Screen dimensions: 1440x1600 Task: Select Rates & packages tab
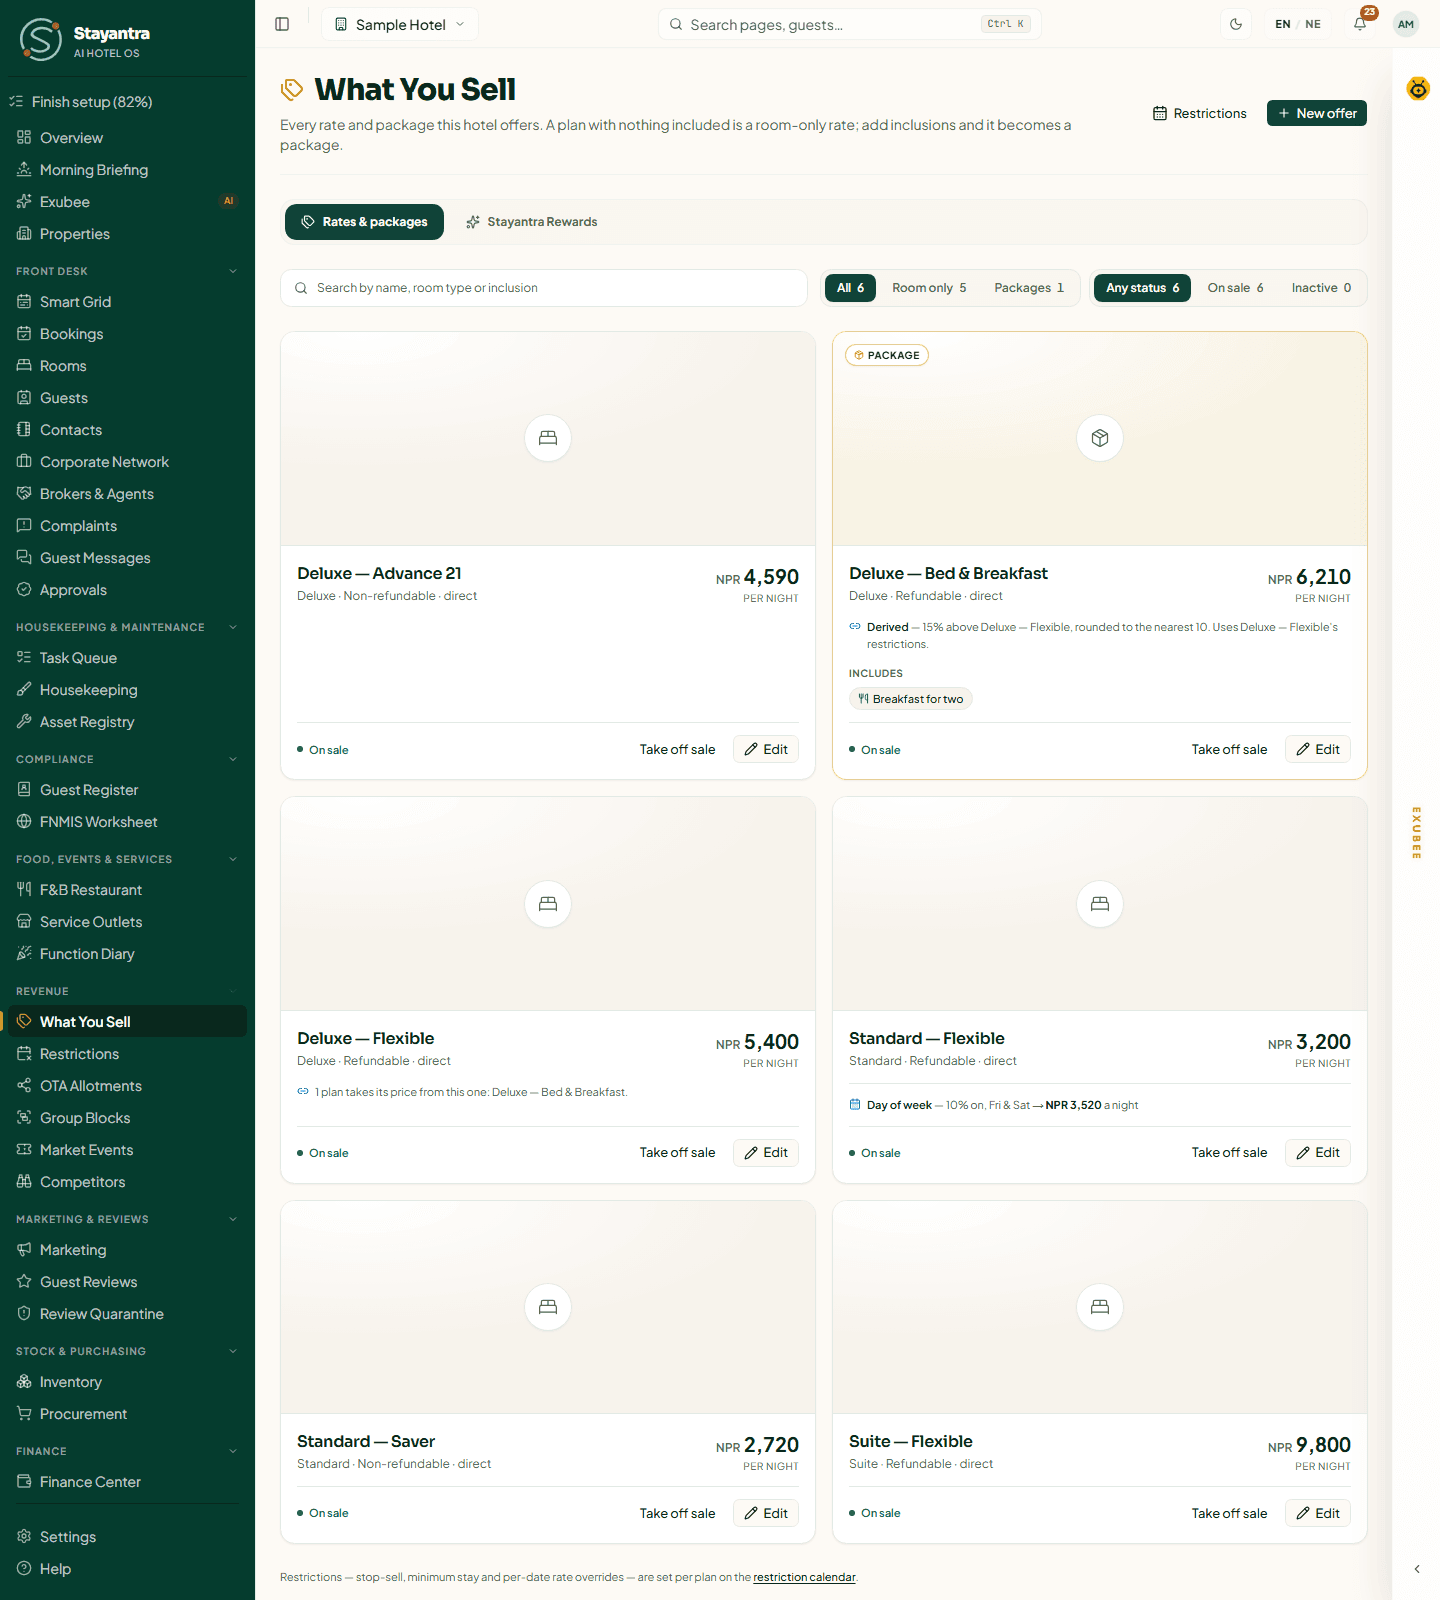[x=364, y=222]
